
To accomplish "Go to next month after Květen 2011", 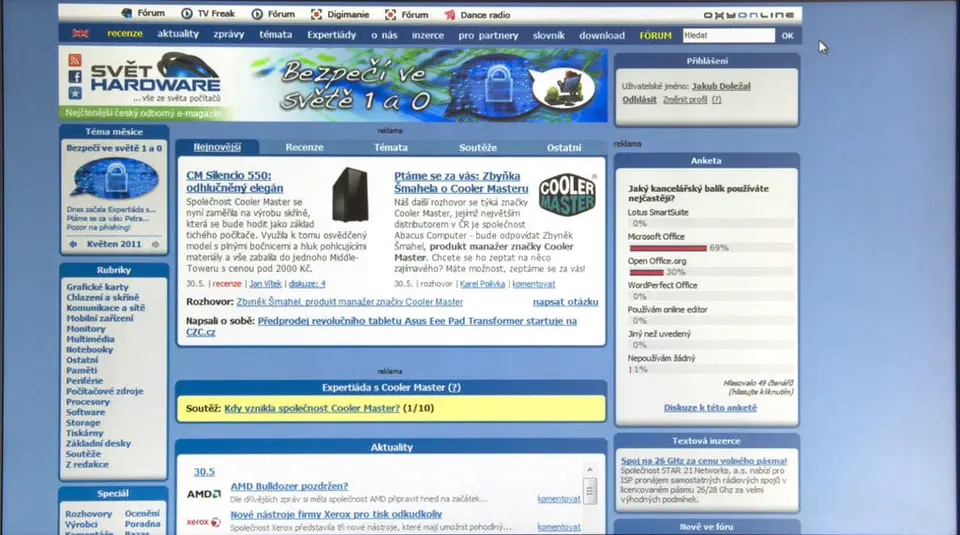I will tap(156, 244).
